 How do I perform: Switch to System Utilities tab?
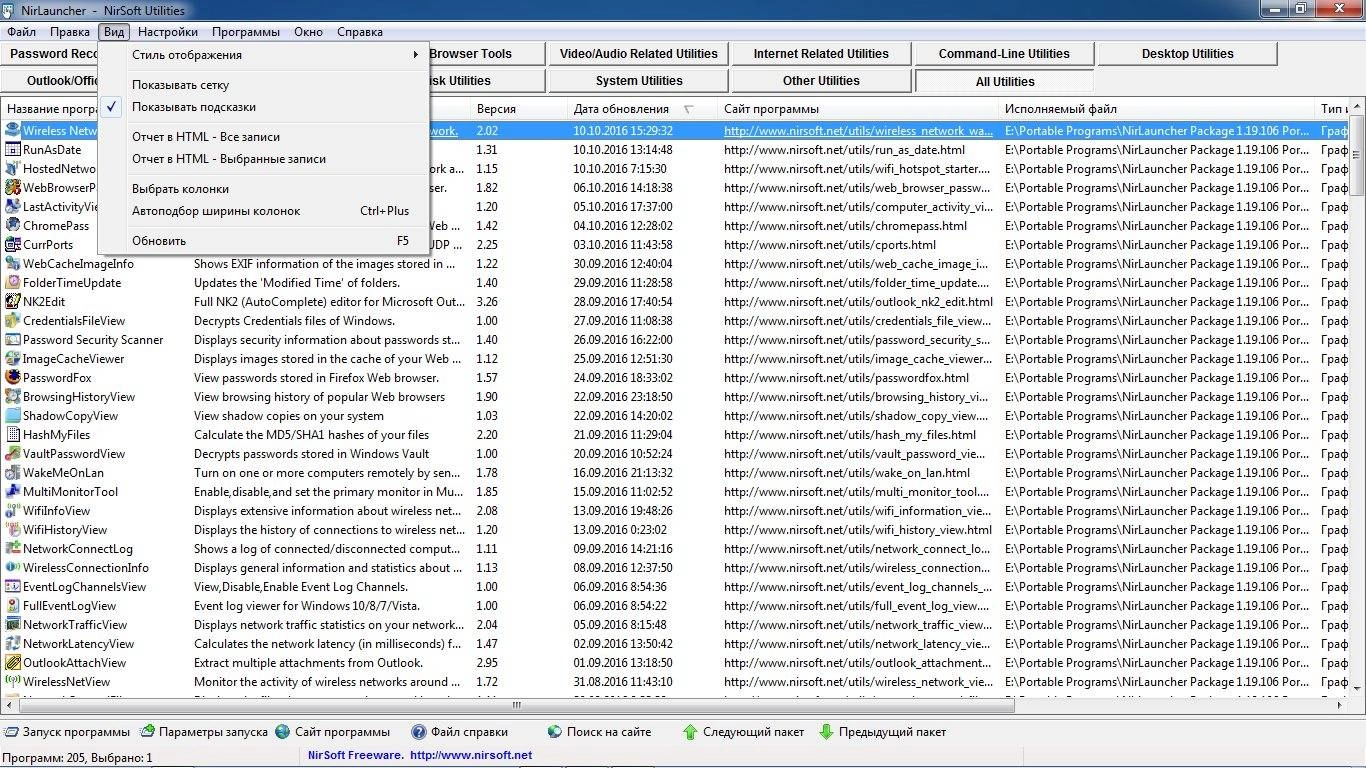coord(639,81)
